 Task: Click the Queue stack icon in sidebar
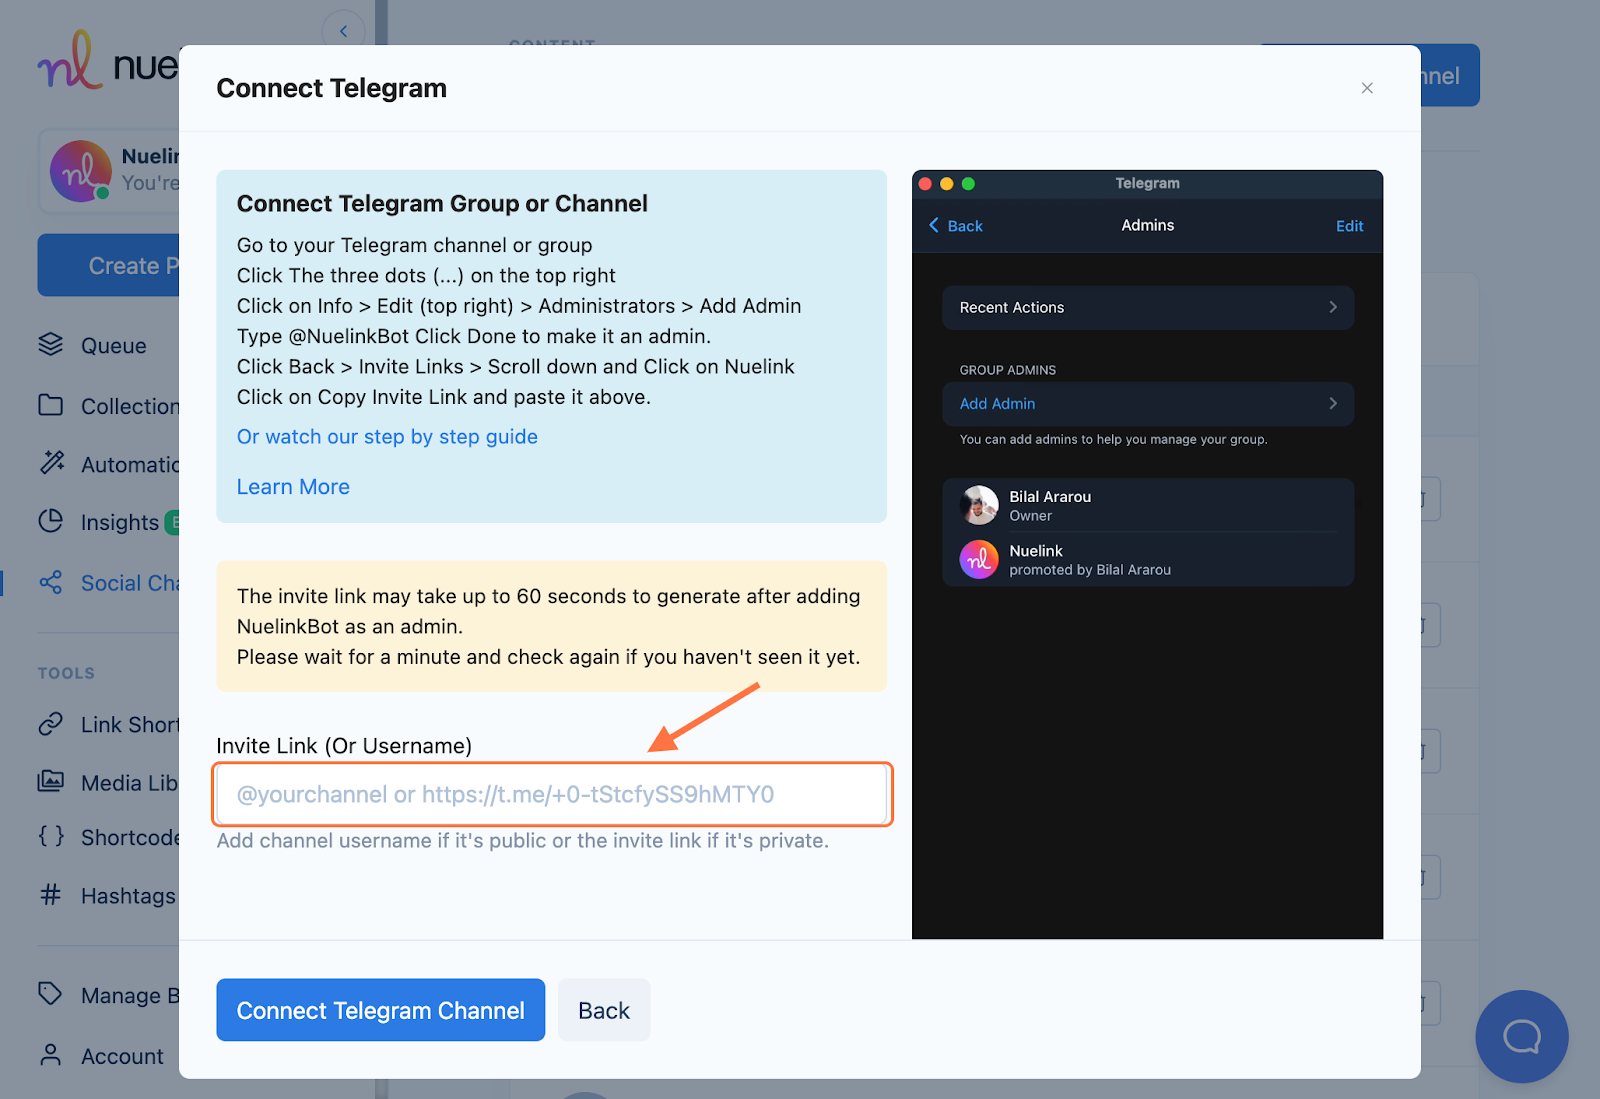coord(50,345)
